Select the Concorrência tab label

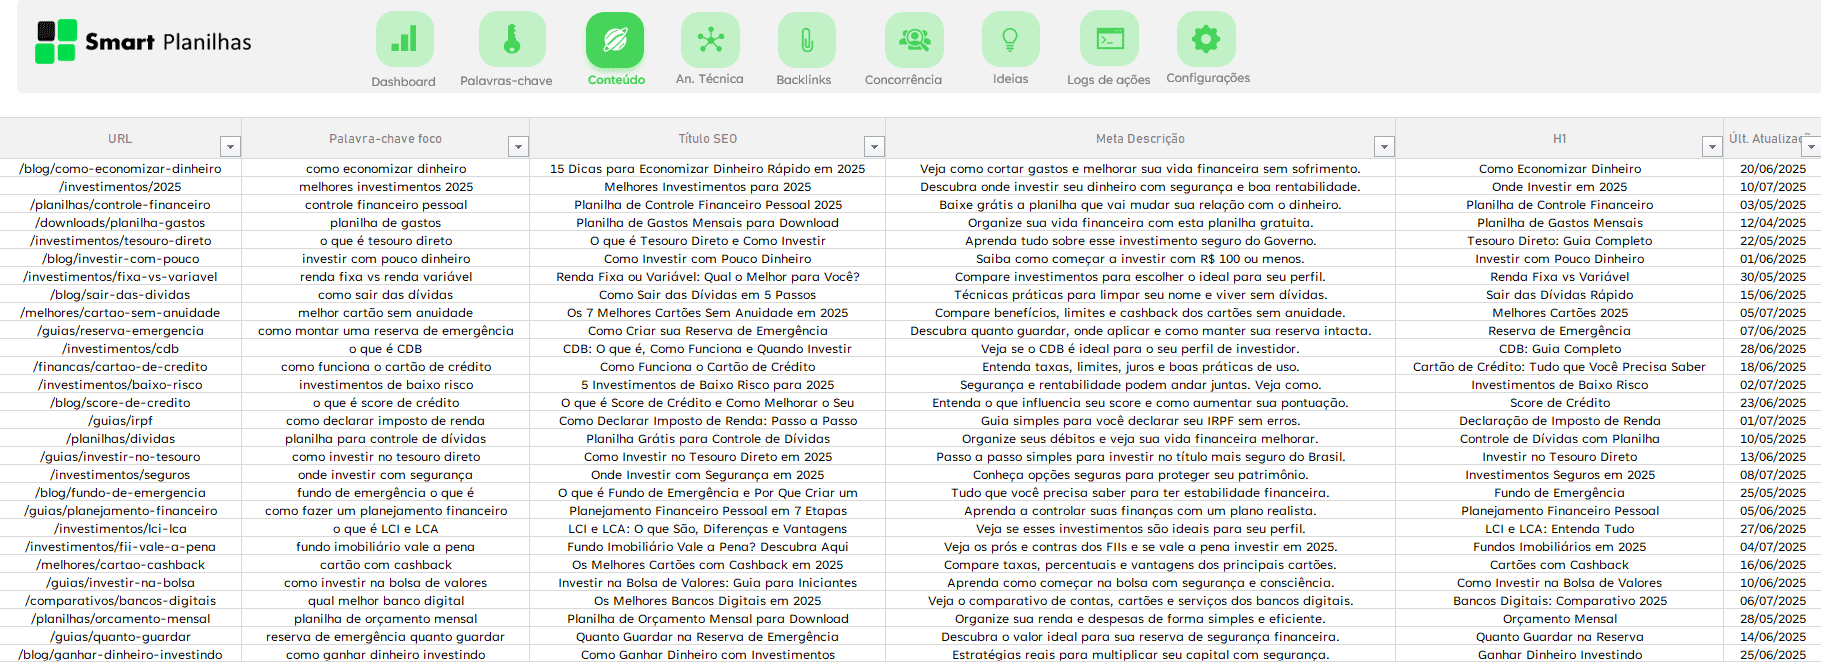point(903,80)
